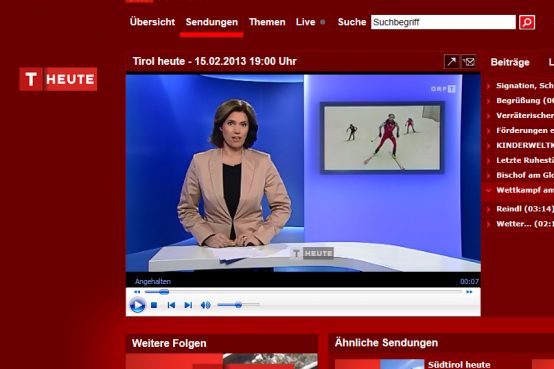Open video in pop-out window icon

pos(452,62)
